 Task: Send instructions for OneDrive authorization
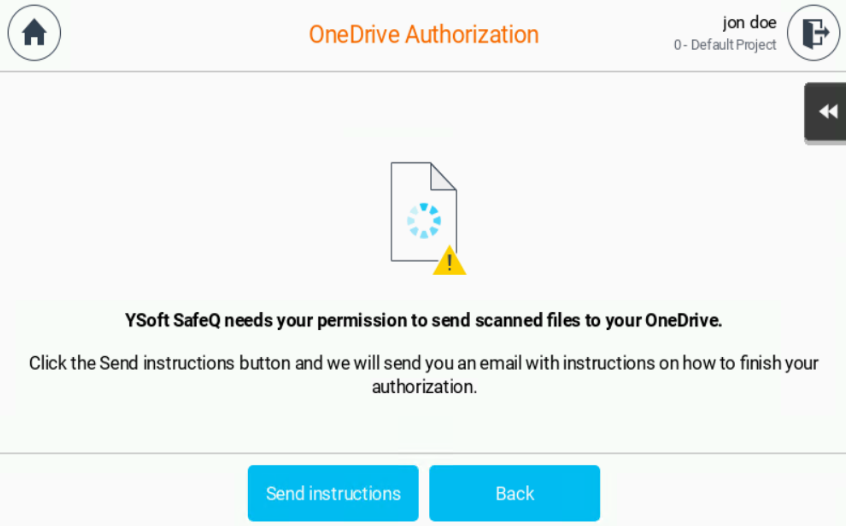click(333, 493)
